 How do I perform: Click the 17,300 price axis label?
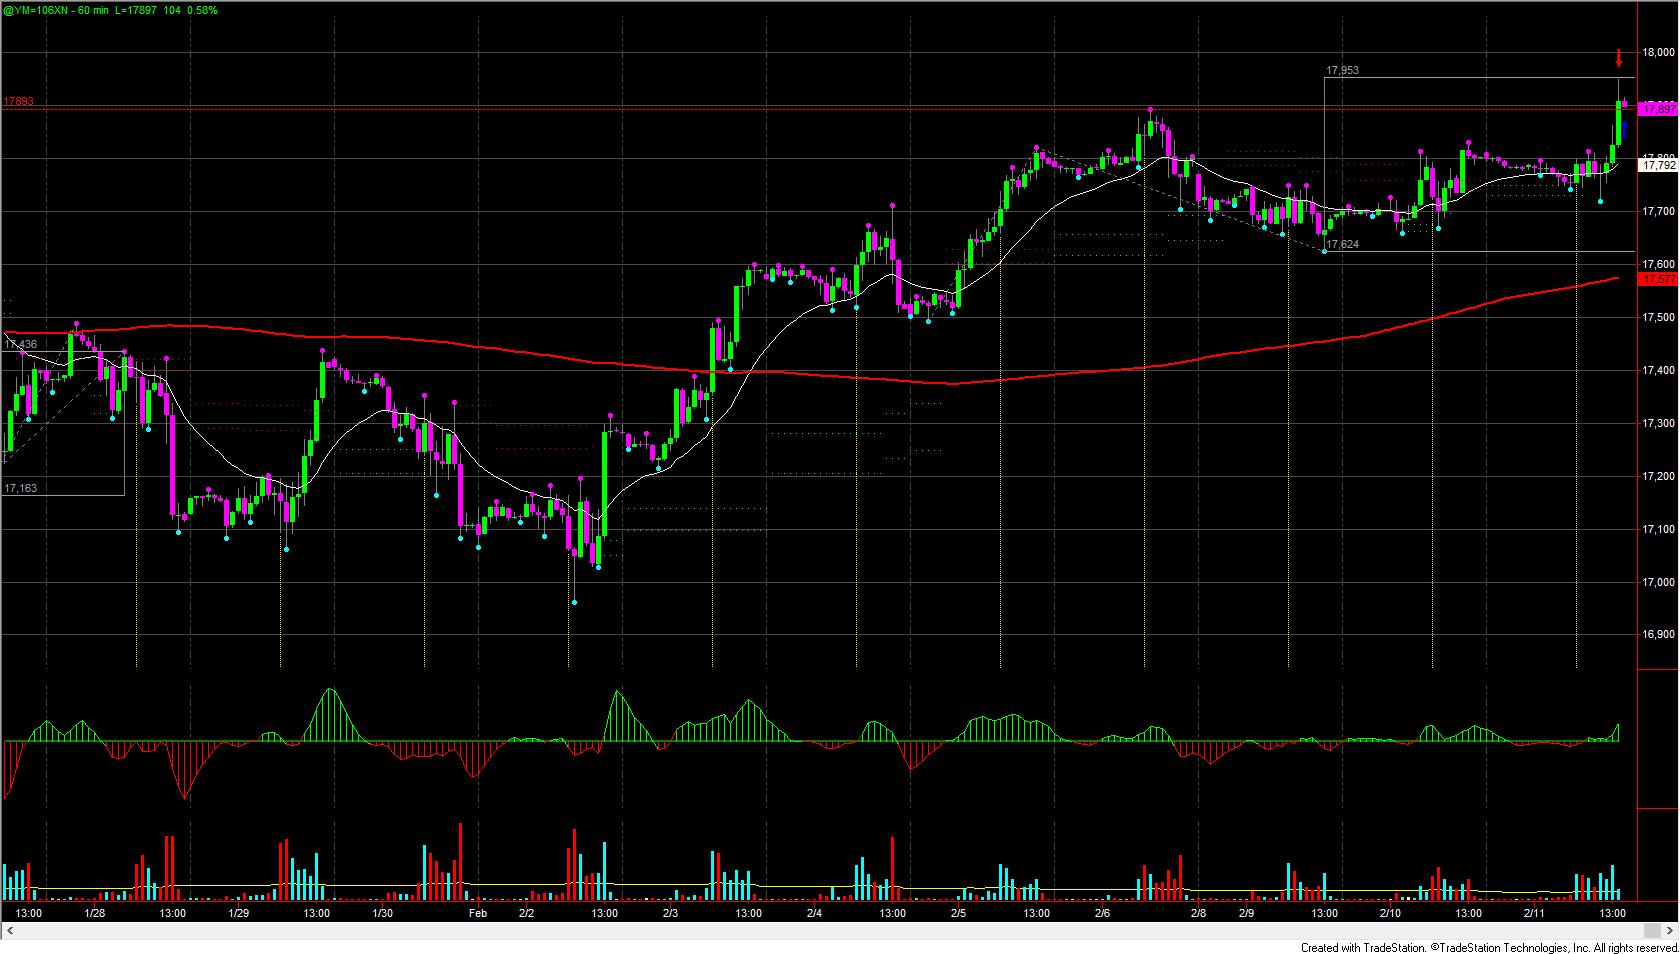(x=1659, y=424)
